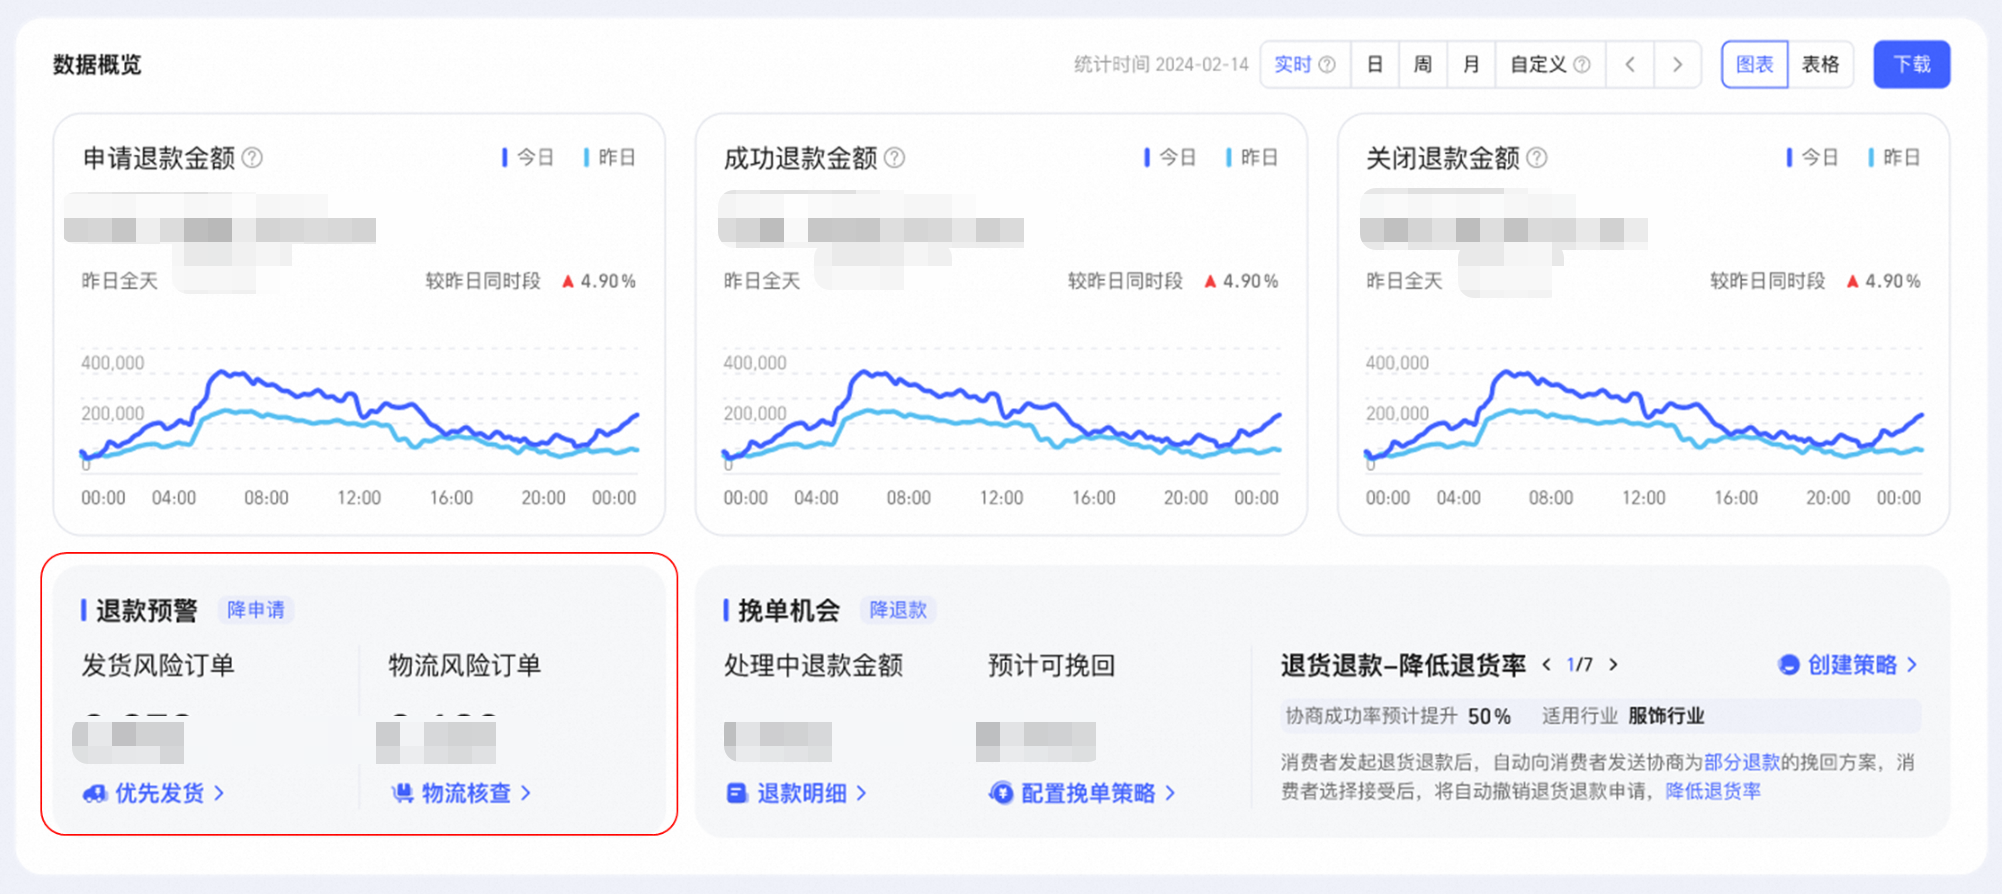Click the 服饰行业 industry text

pos(1666,716)
